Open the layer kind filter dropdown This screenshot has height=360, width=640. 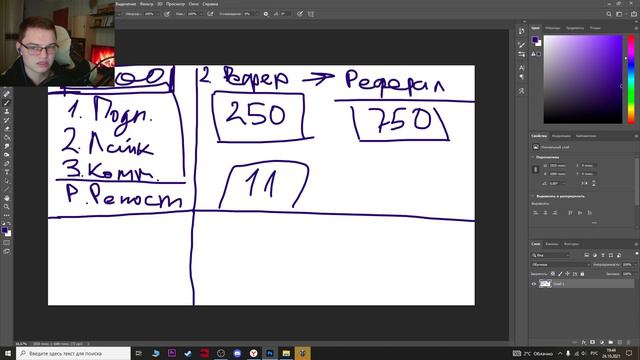550,255
